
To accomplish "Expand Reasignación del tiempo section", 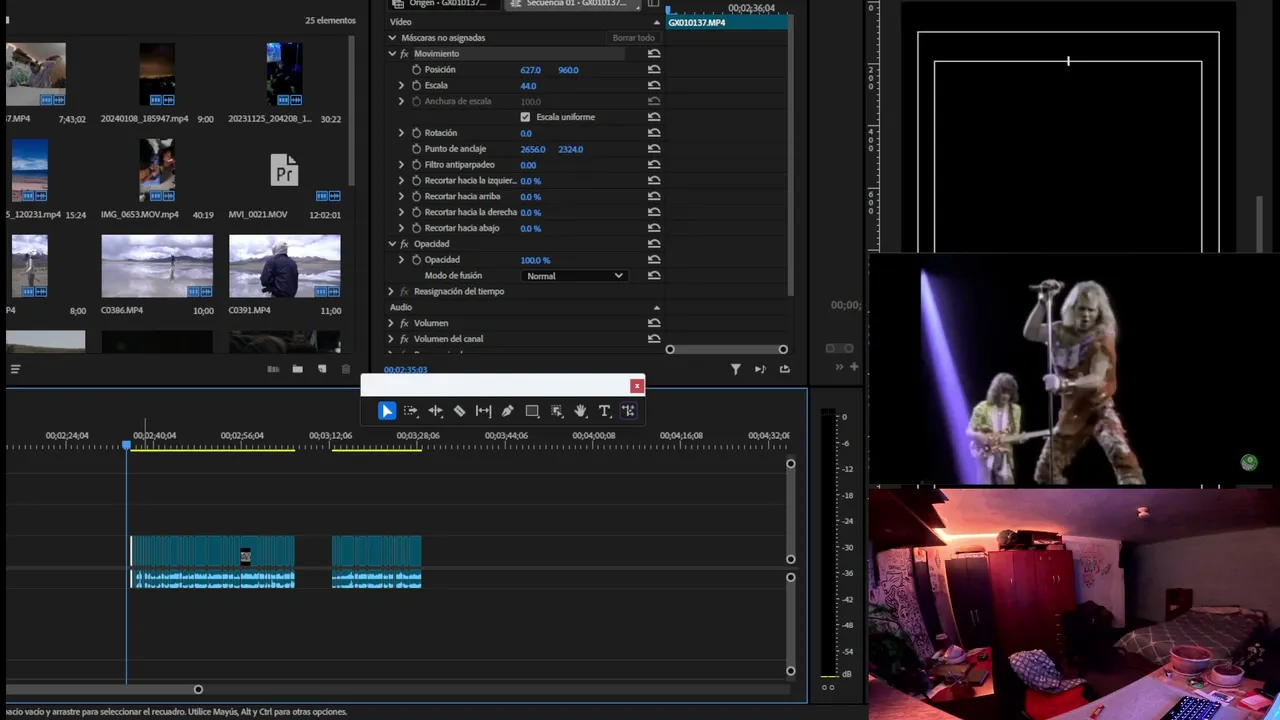I will click(391, 292).
